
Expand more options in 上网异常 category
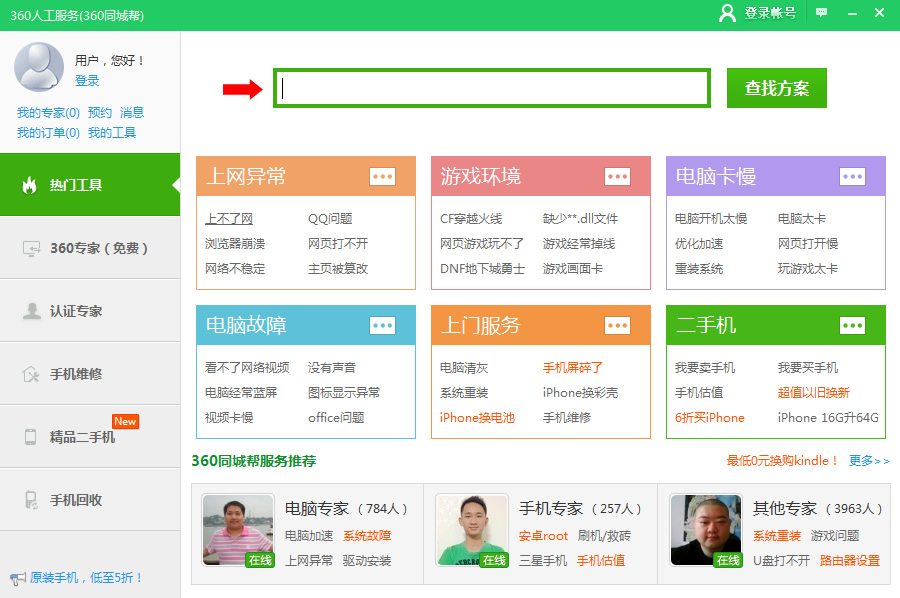pyautogui.click(x=382, y=177)
